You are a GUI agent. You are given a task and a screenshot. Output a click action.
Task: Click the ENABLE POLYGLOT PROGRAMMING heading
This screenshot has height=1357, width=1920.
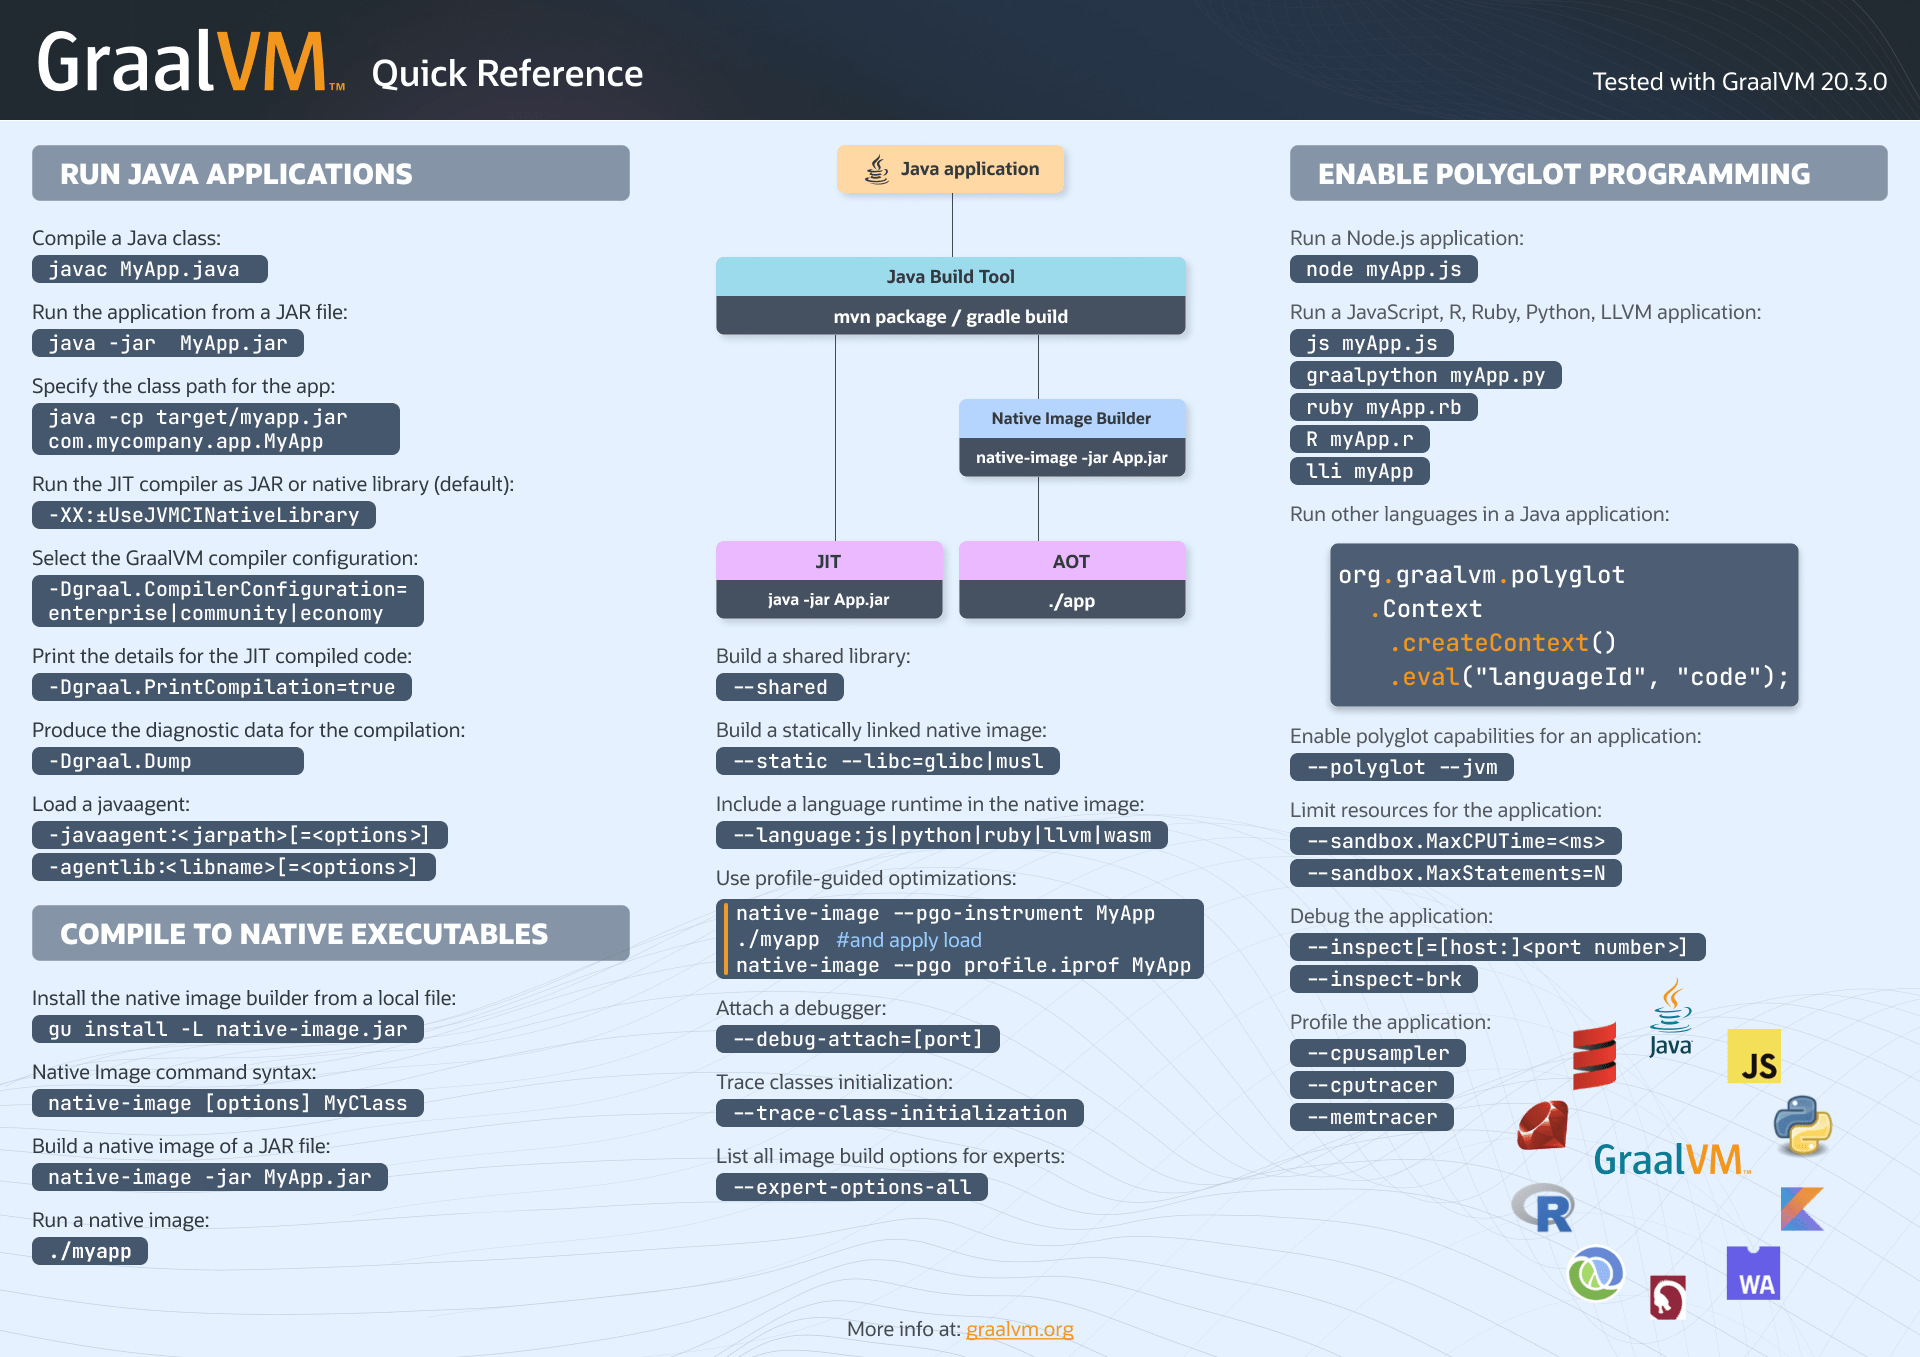coord(1588,173)
